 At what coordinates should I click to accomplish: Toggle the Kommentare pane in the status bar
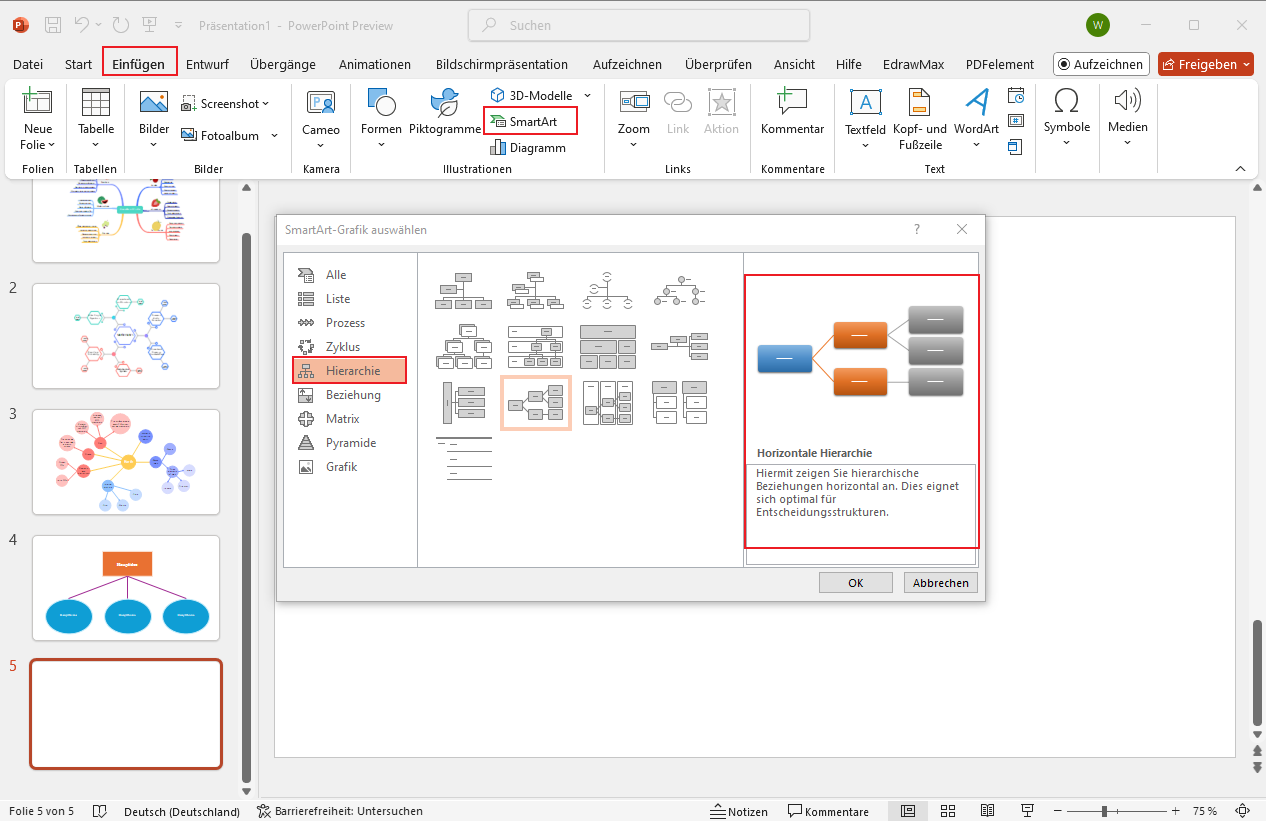point(828,811)
